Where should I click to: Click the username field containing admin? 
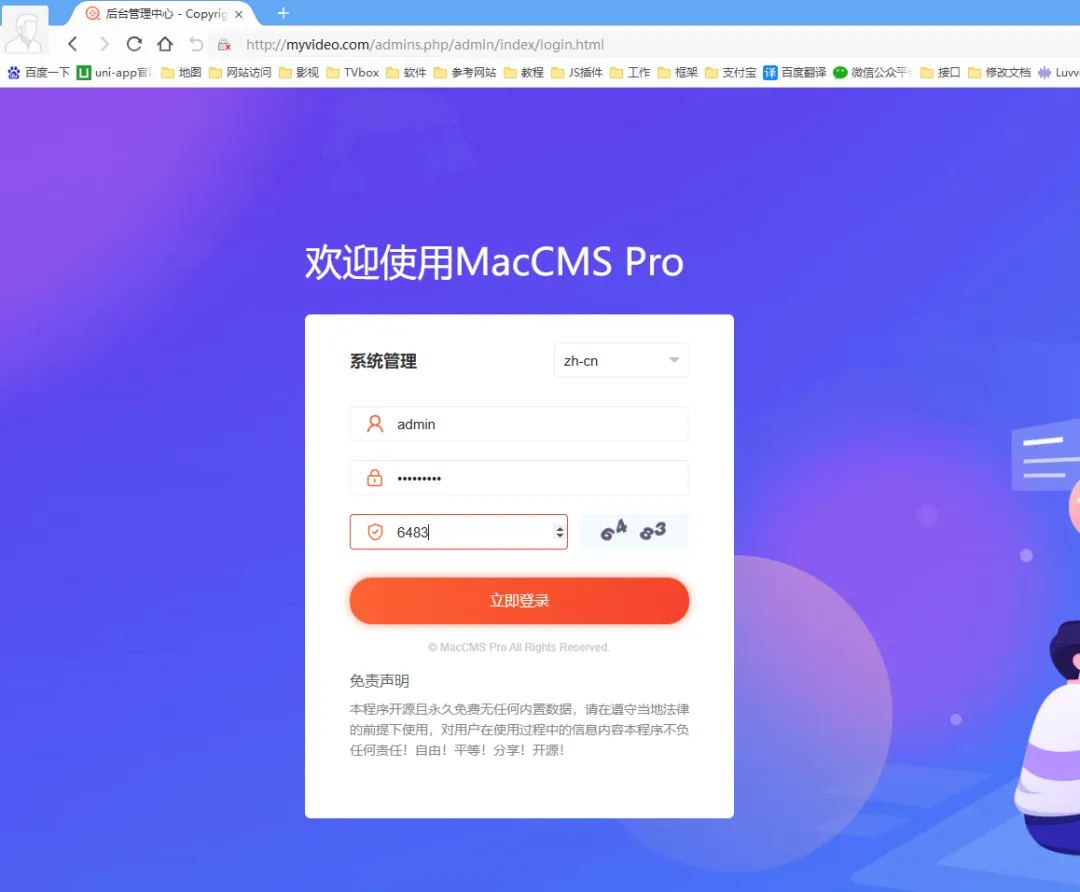[x=519, y=424]
